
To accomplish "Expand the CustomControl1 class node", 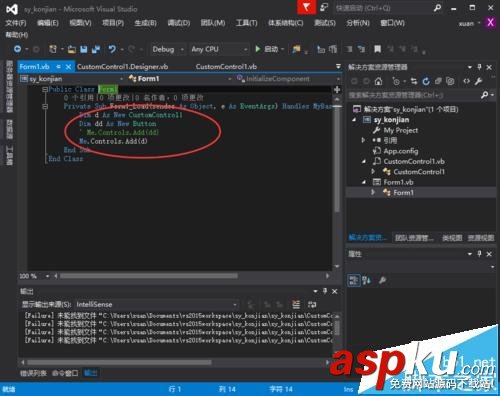I will click(x=373, y=172).
